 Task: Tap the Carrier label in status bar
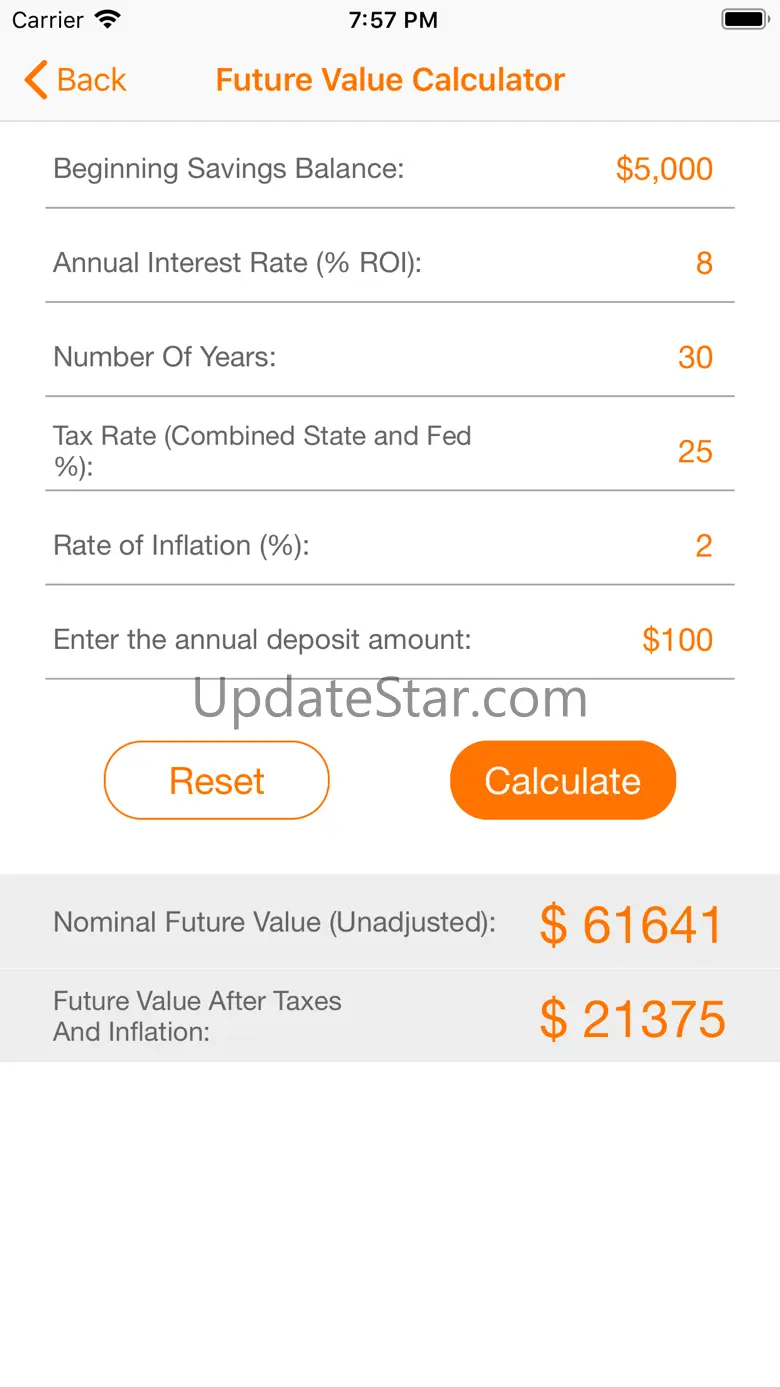tap(47, 20)
